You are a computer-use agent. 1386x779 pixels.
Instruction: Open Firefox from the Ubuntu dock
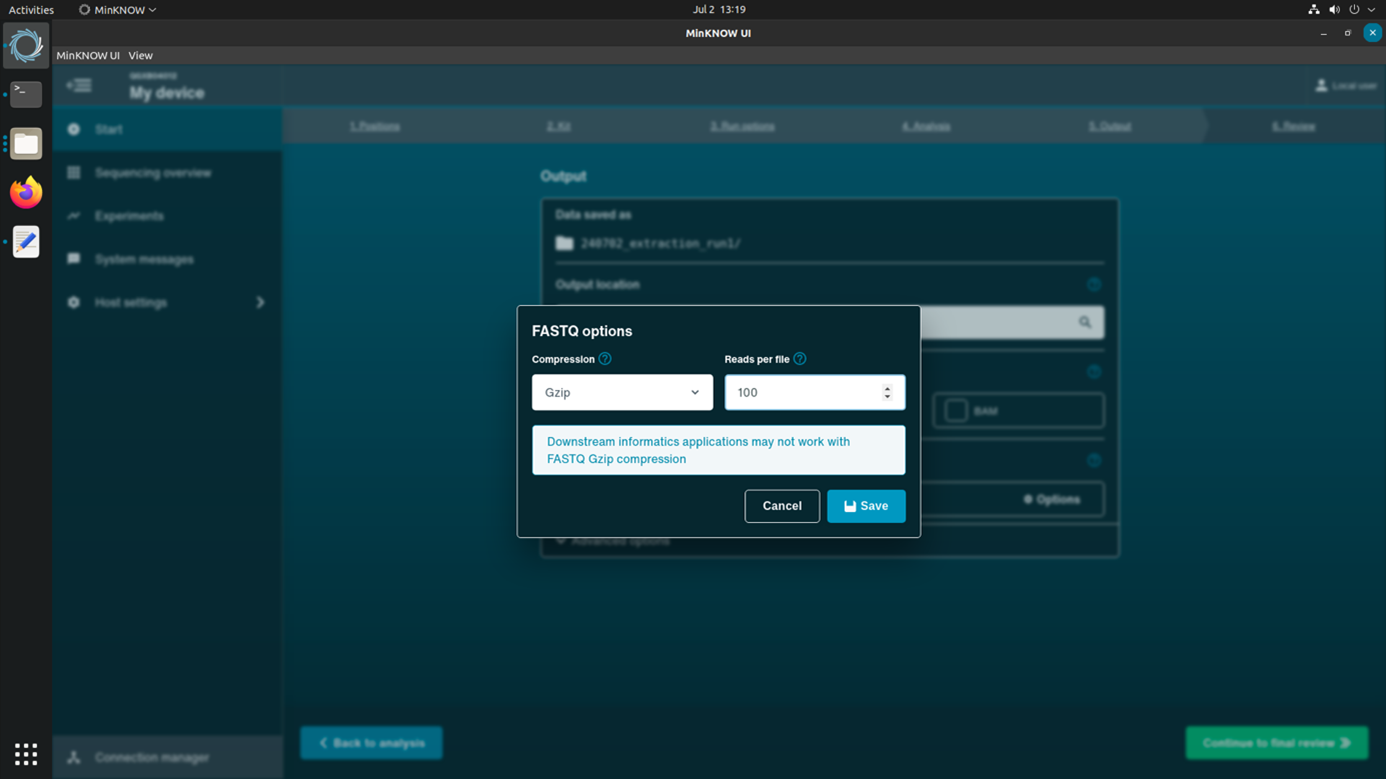26,192
